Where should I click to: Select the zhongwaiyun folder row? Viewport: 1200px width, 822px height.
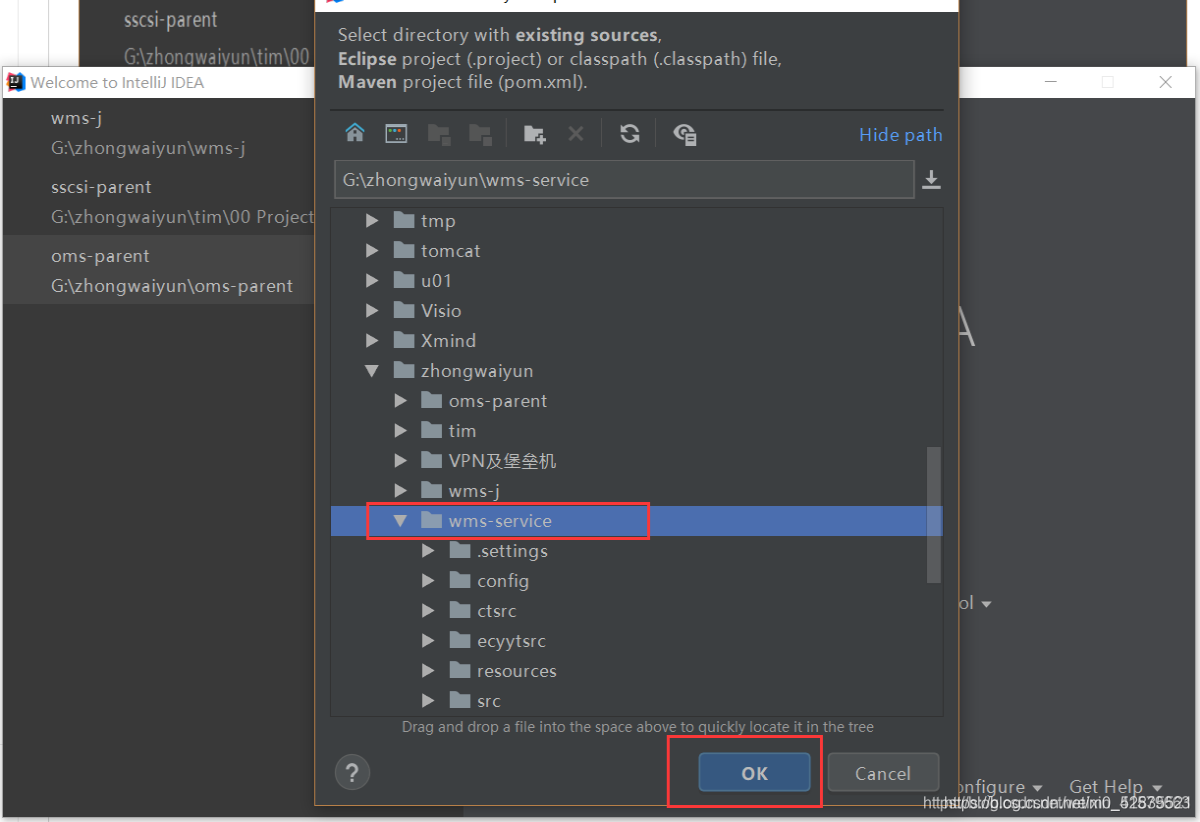pyautogui.click(x=636, y=370)
